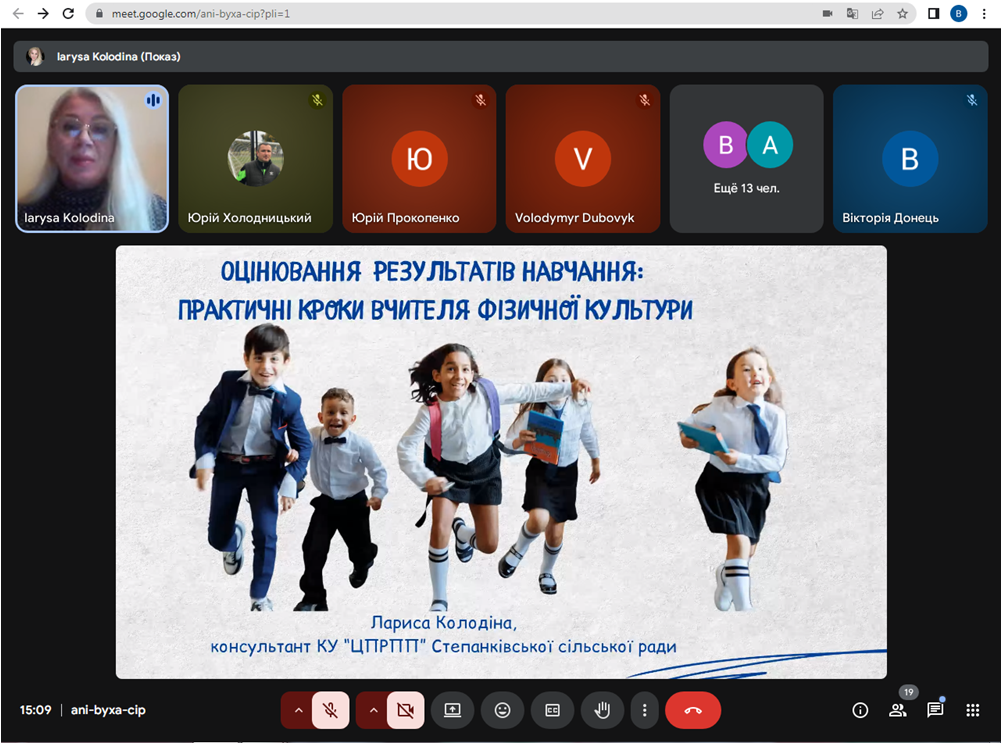Open Chrome browser three-dot menu

pyautogui.click(x=985, y=14)
